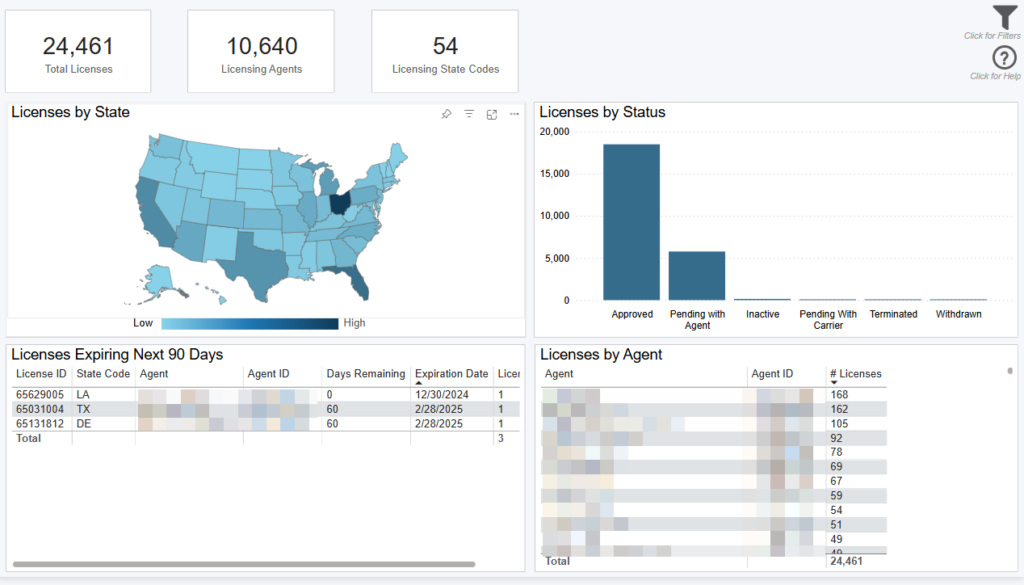Select license row 65629005 for LA
The image size is (1024, 585).
tap(41, 395)
